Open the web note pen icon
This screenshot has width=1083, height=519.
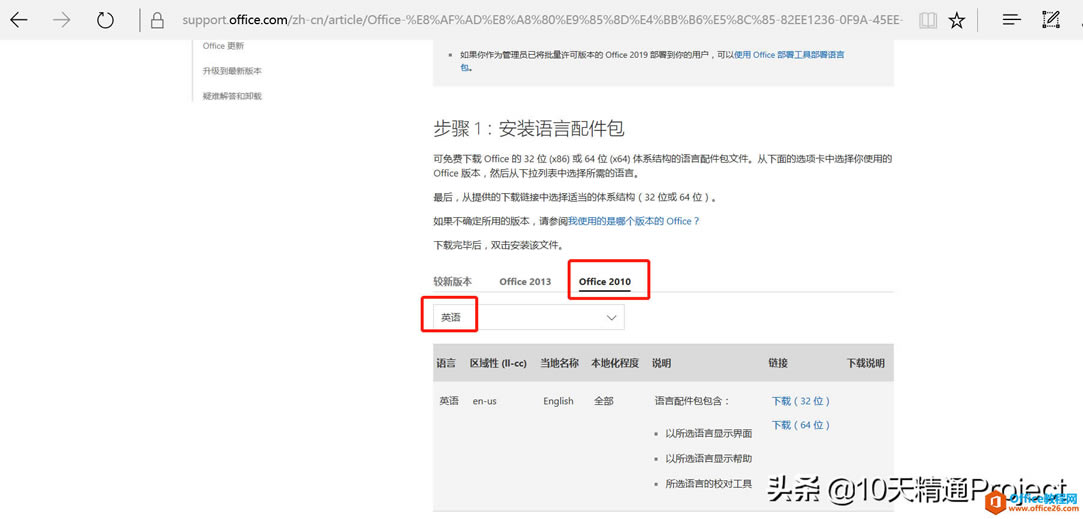pos(1051,20)
